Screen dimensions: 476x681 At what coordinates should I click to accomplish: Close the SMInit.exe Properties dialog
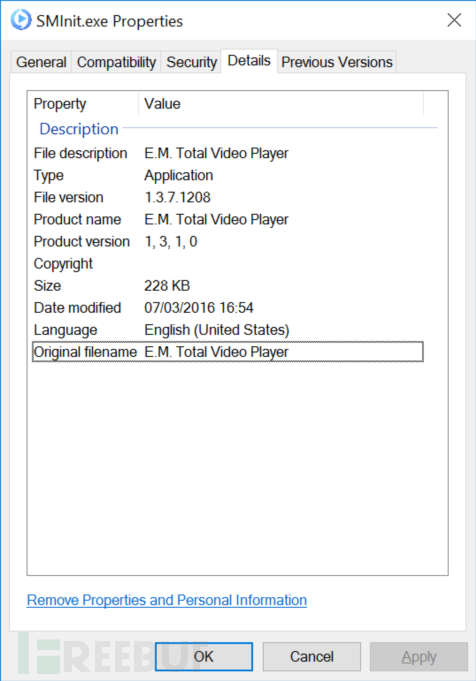click(x=454, y=20)
